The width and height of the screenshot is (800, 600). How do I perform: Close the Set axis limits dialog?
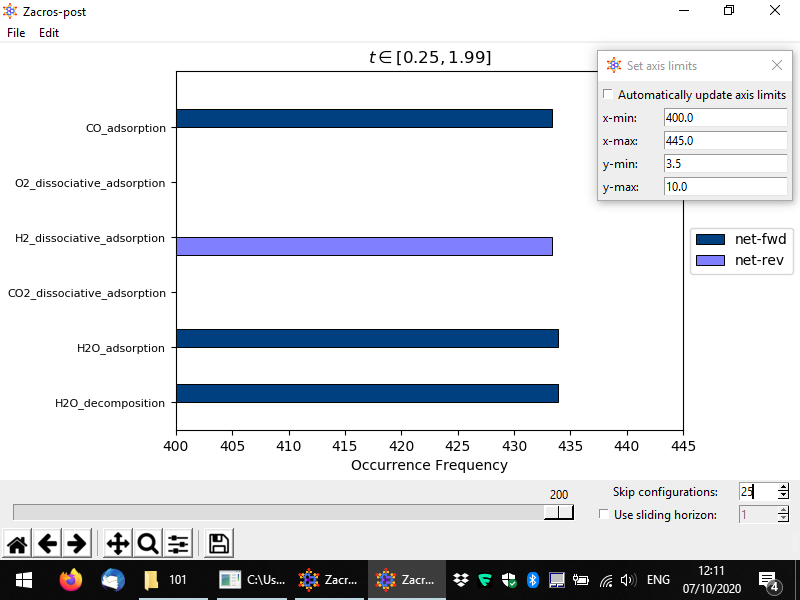coord(777,65)
